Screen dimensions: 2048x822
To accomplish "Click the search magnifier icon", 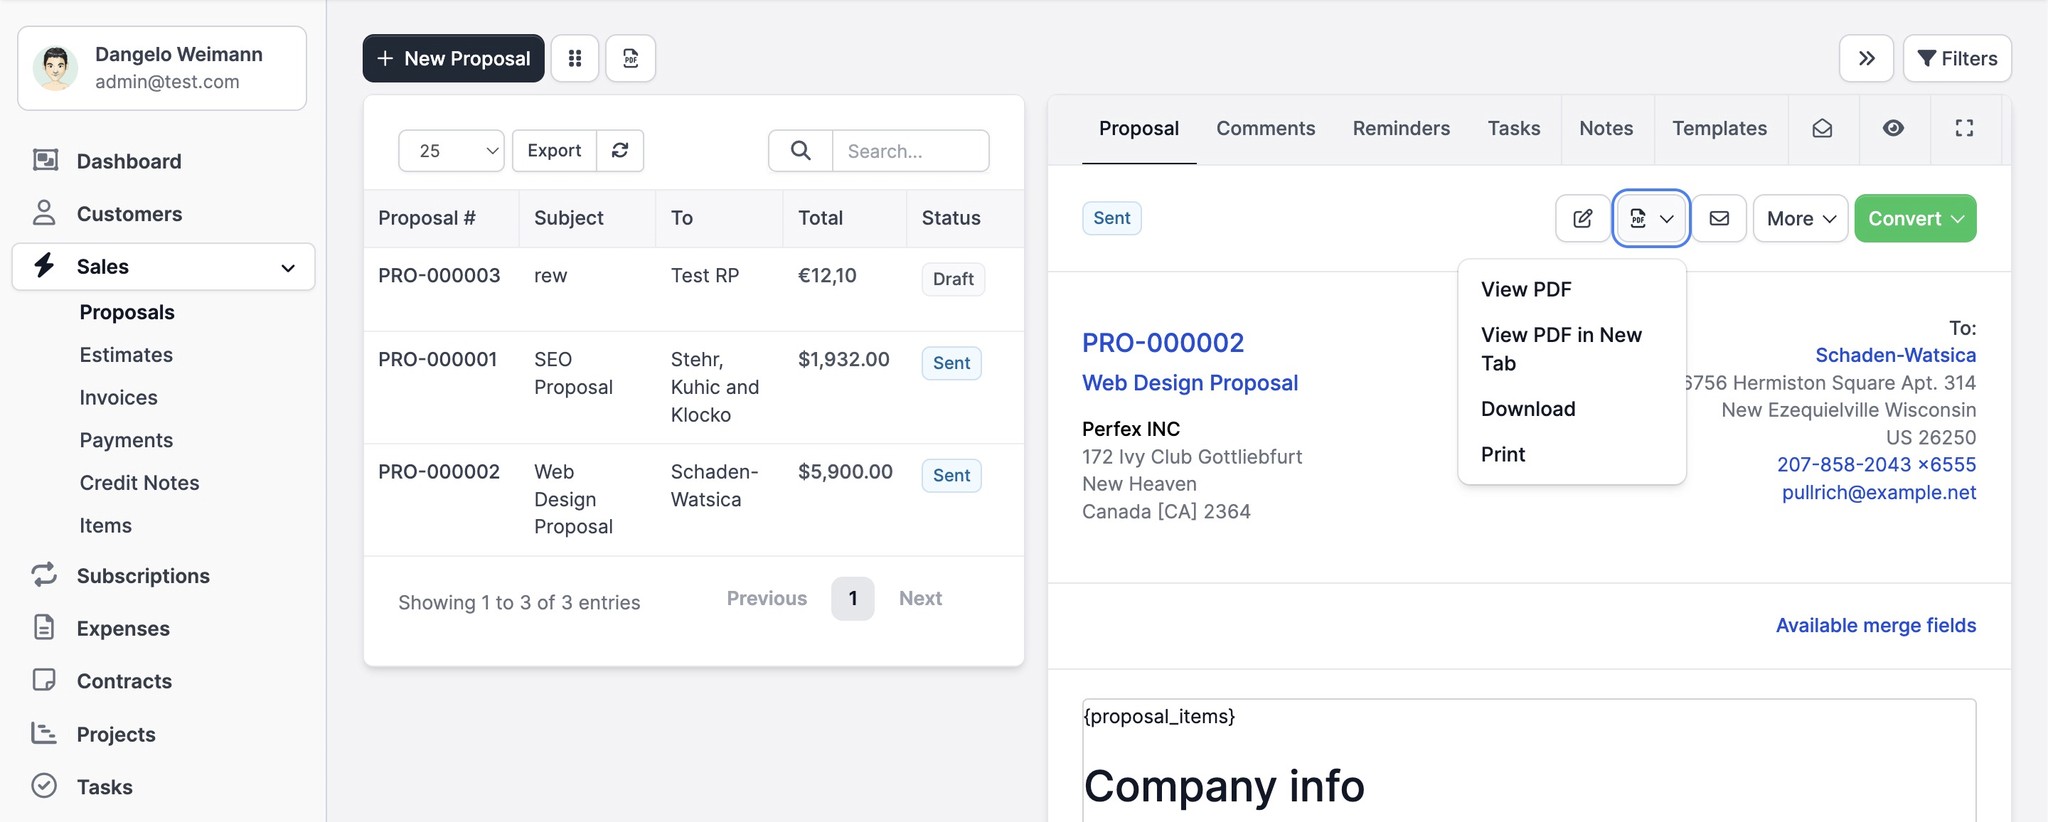I will 800,151.
